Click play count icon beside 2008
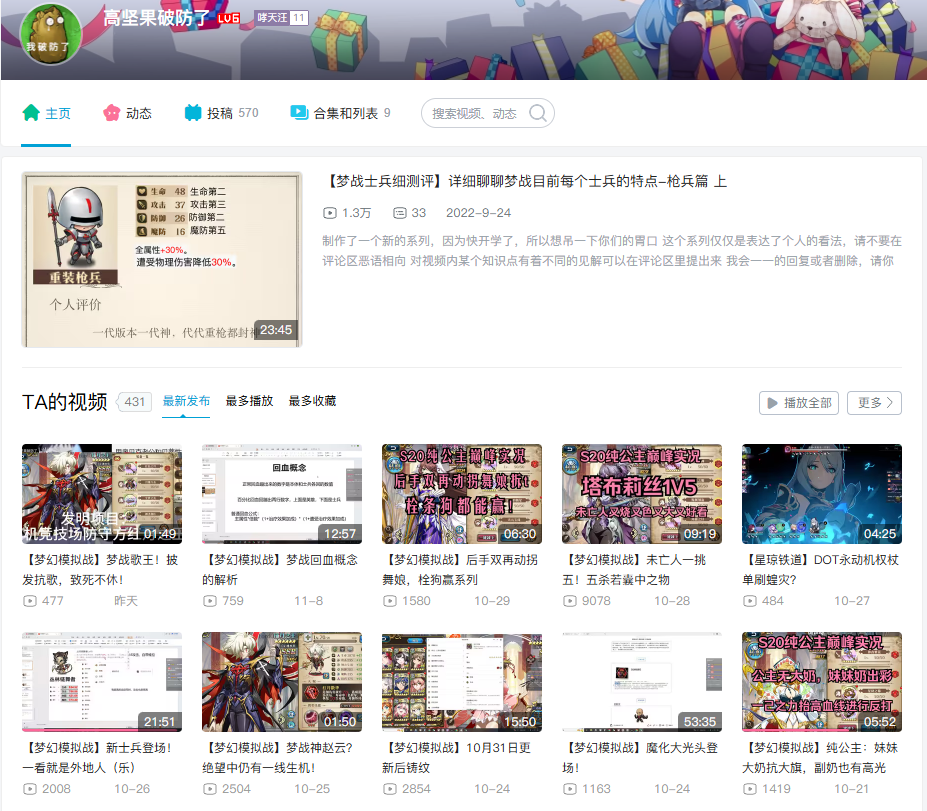 tap(30, 789)
